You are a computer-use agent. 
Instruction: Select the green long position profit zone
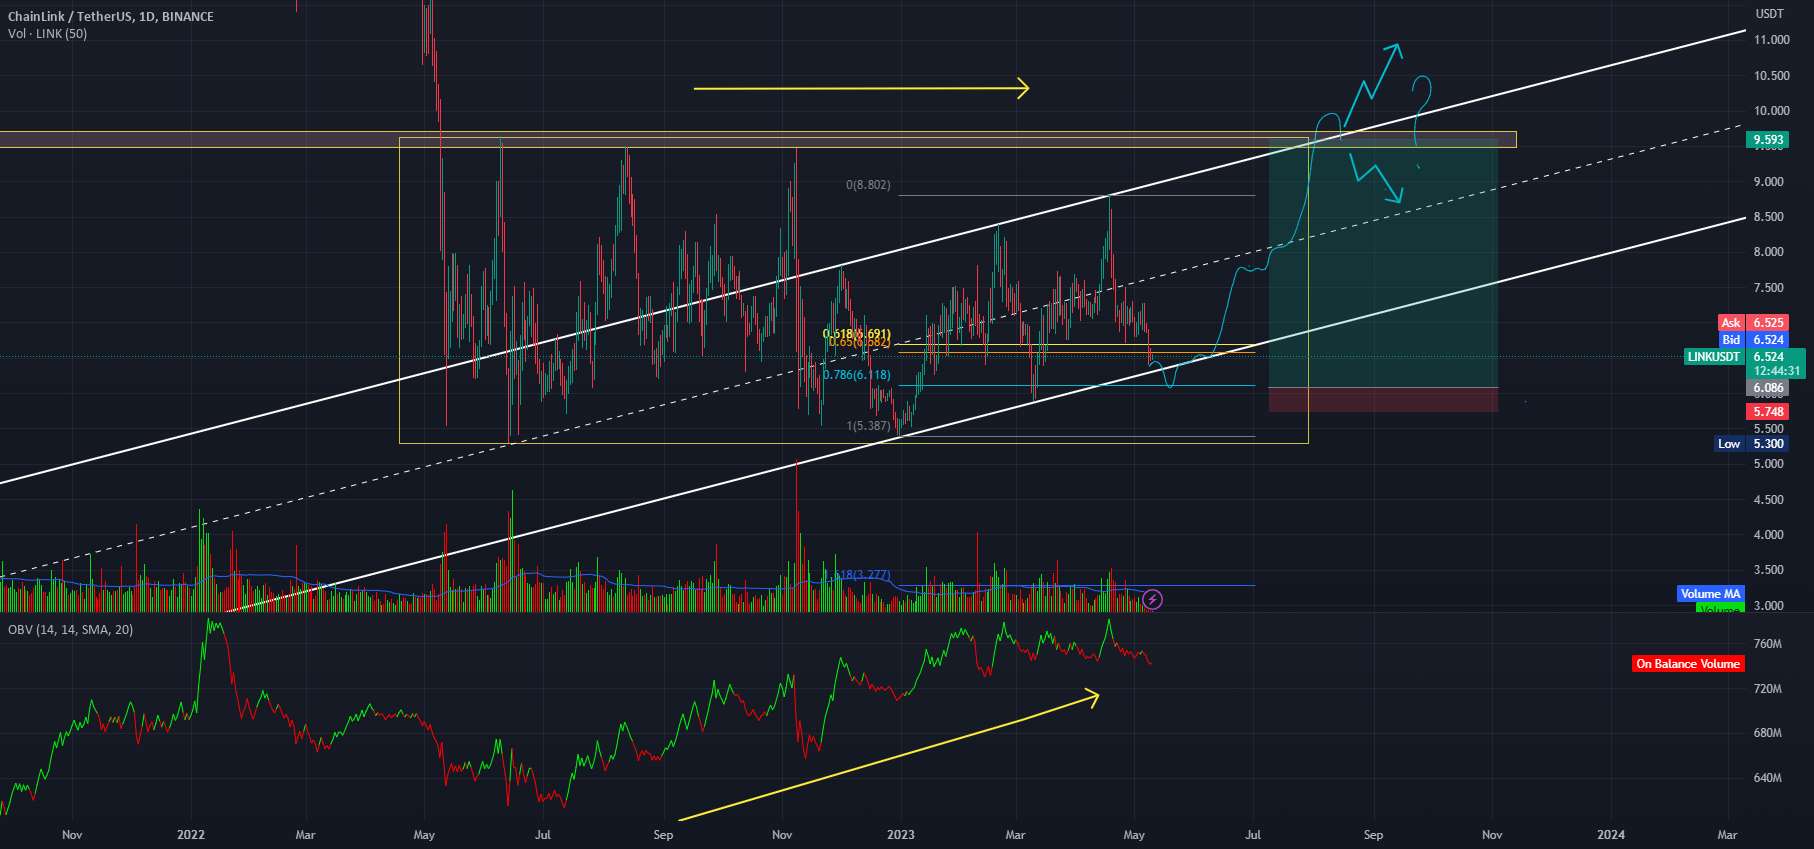point(1383,263)
